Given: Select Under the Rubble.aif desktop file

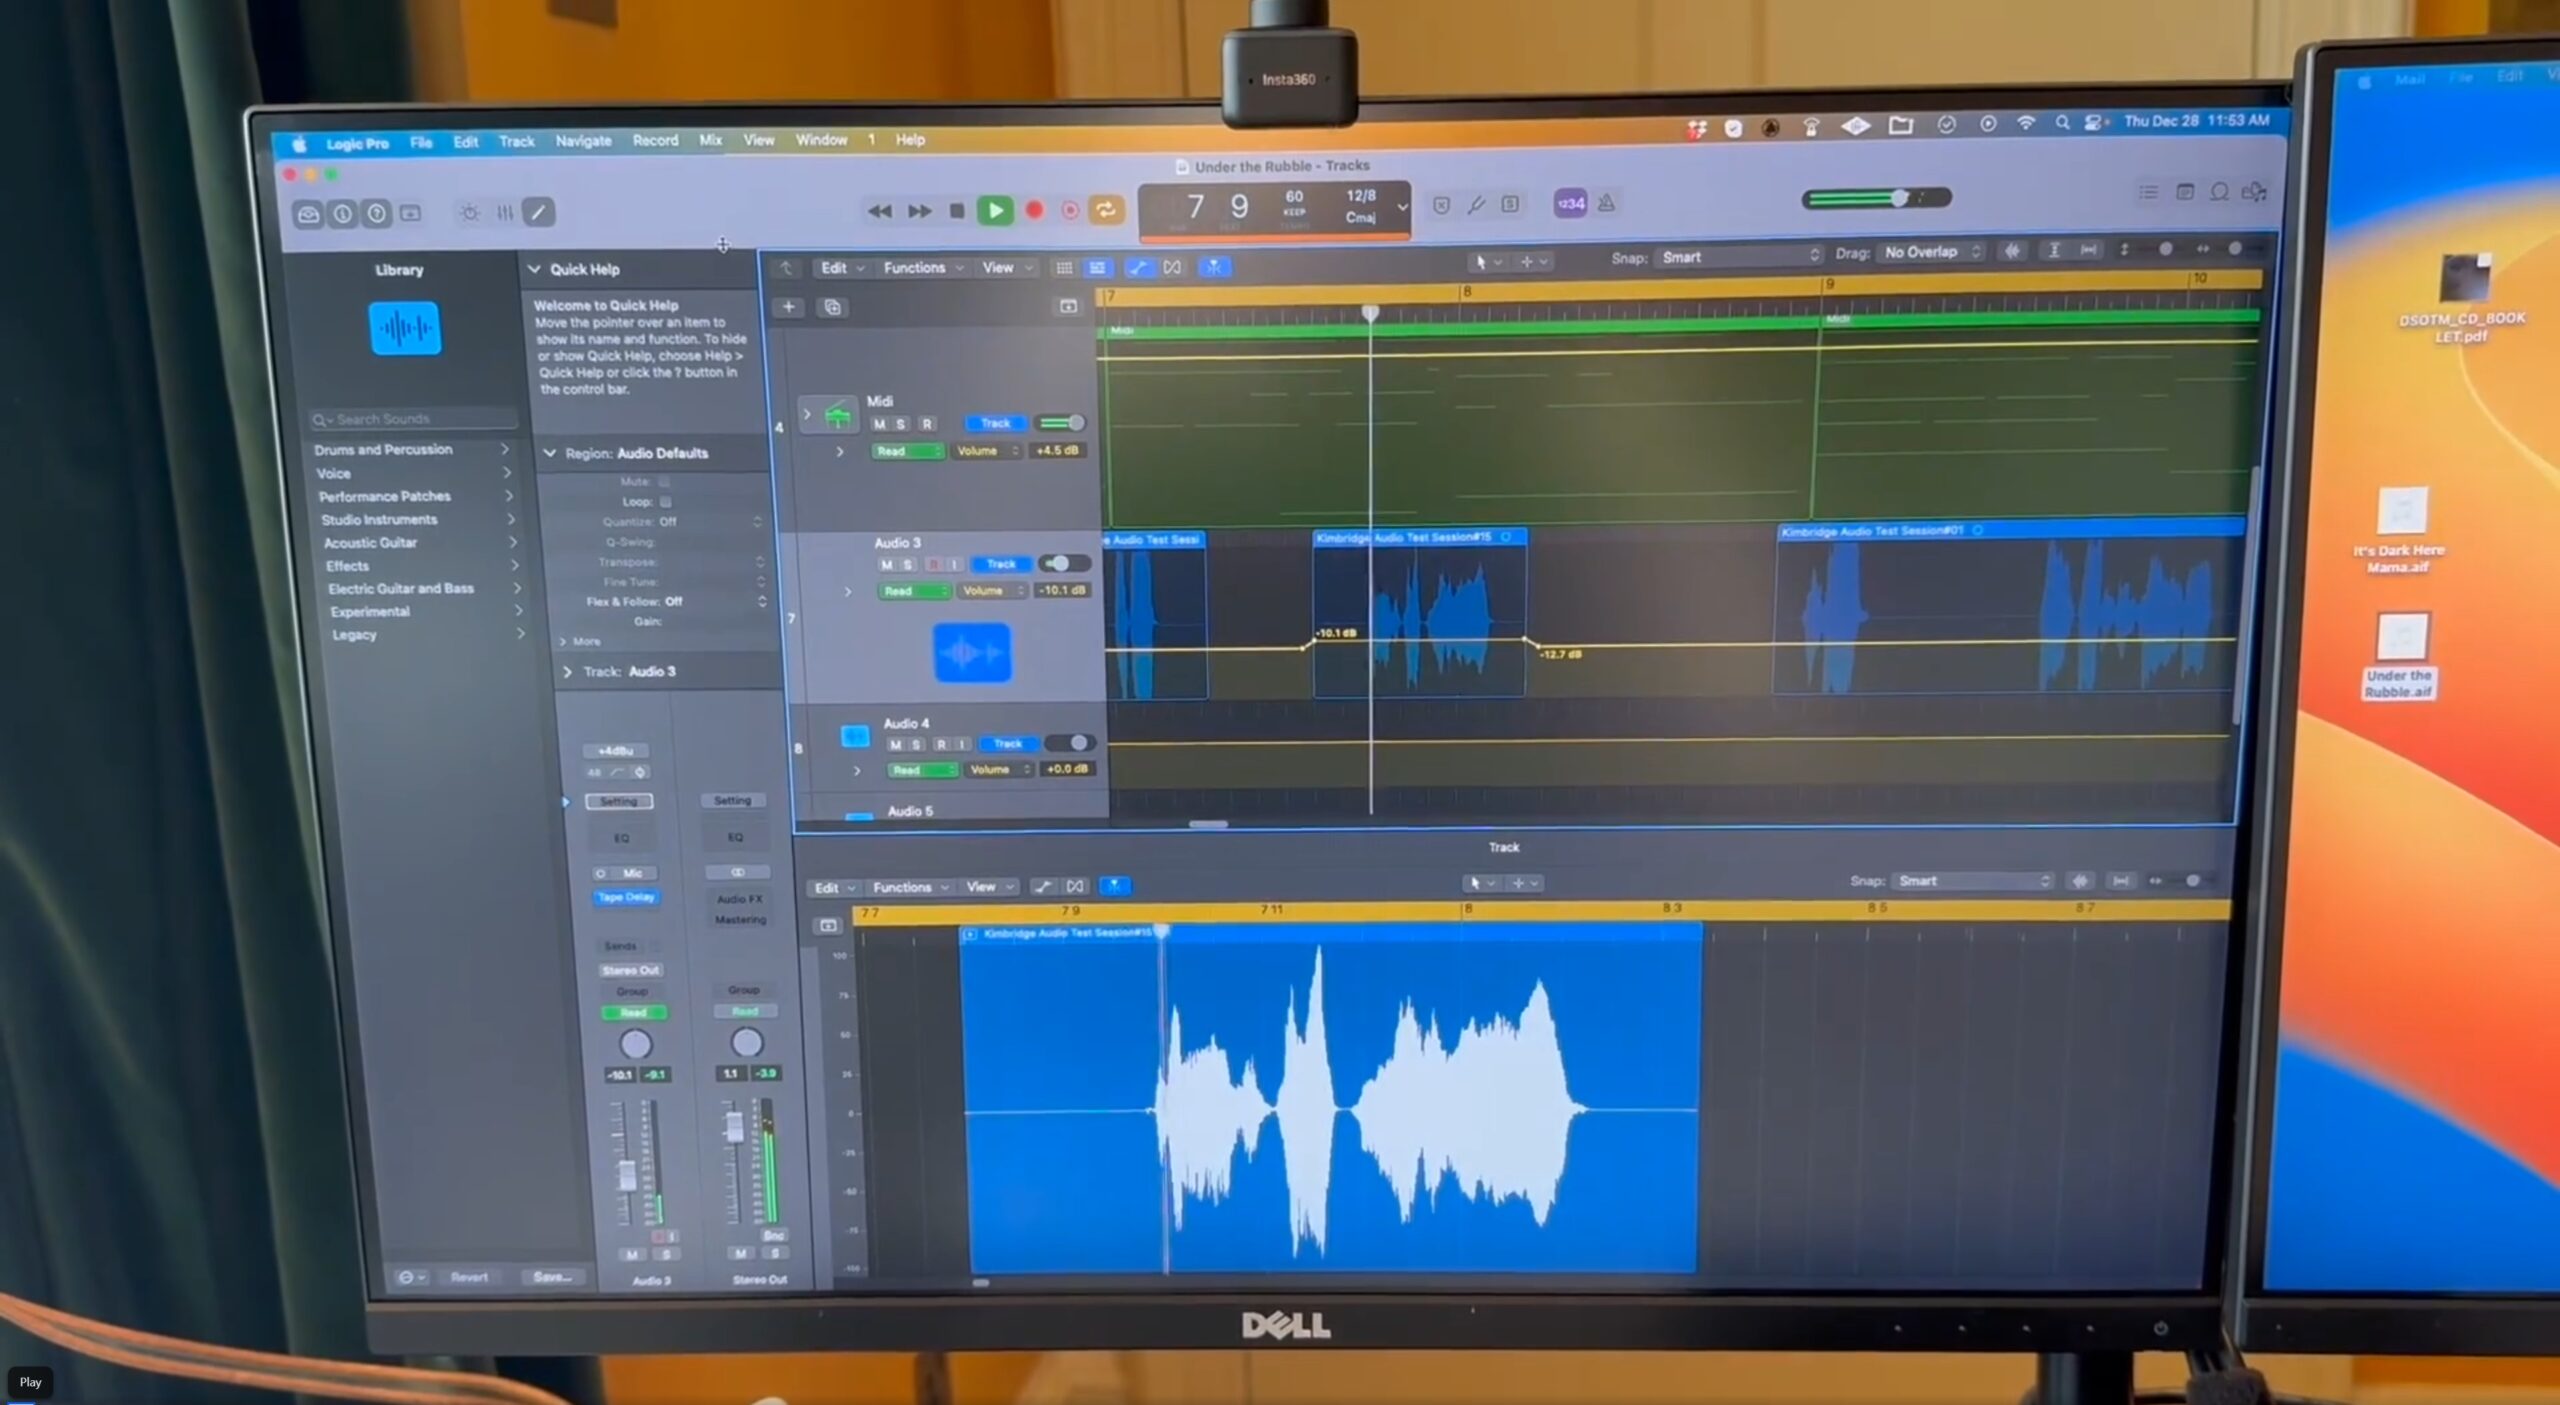Looking at the screenshot, I should 2401,656.
